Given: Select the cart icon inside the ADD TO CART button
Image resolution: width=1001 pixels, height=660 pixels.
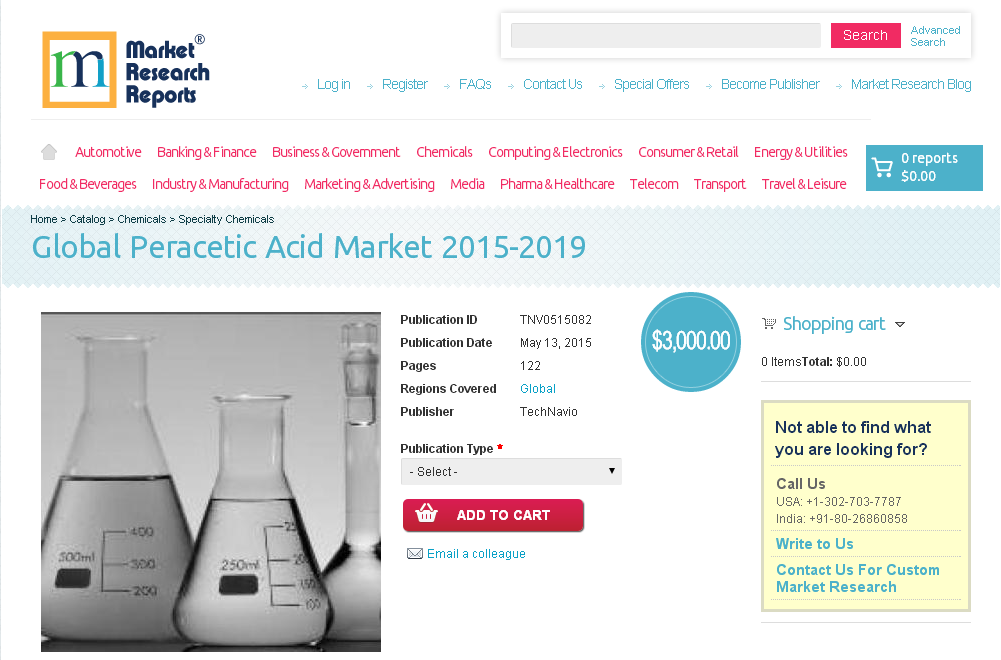Looking at the screenshot, I should click(x=428, y=514).
